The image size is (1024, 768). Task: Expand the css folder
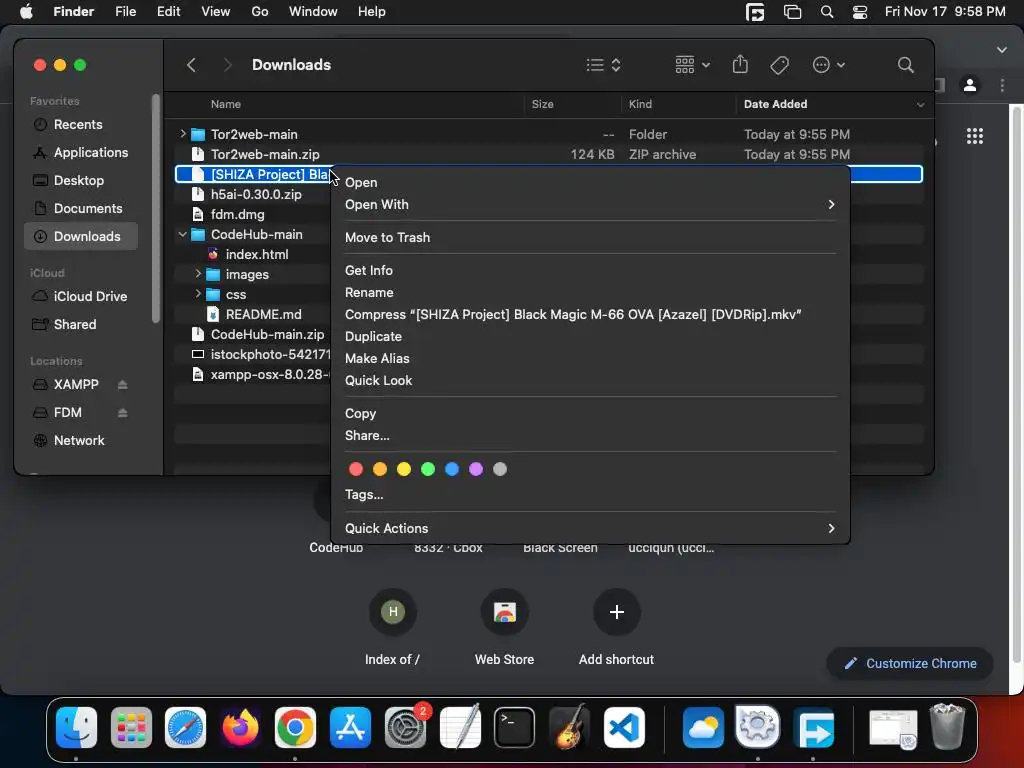click(x=198, y=295)
